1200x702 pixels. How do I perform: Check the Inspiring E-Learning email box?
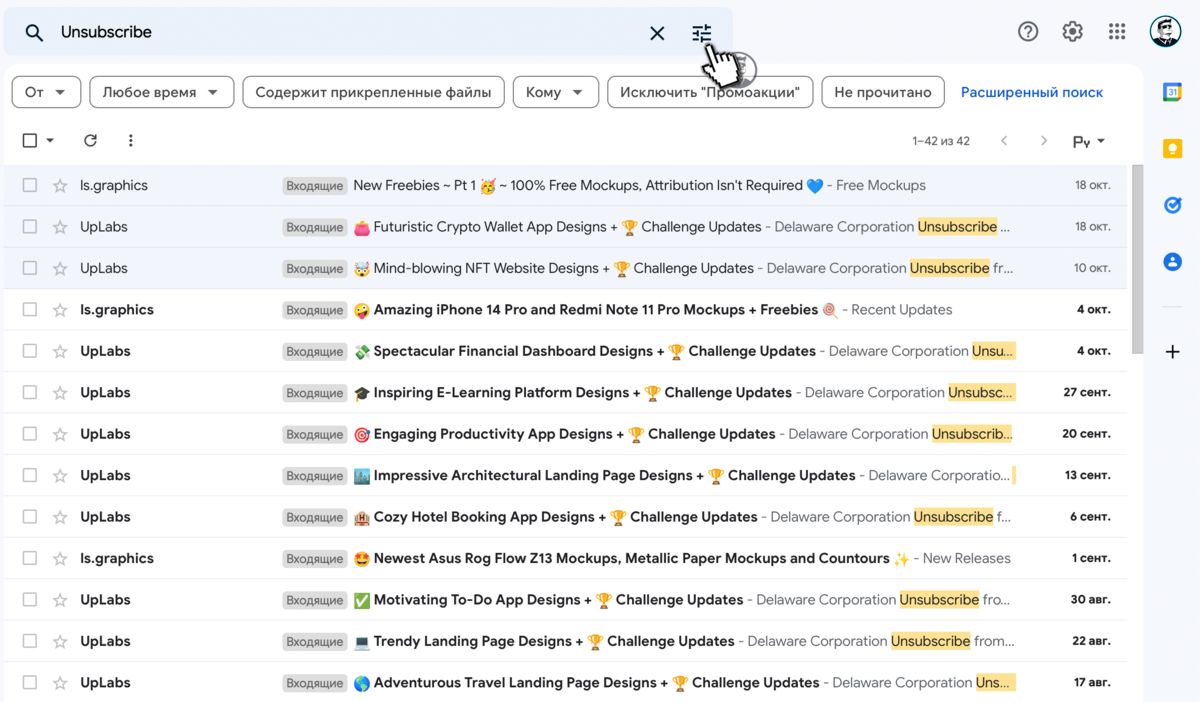click(x=30, y=393)
